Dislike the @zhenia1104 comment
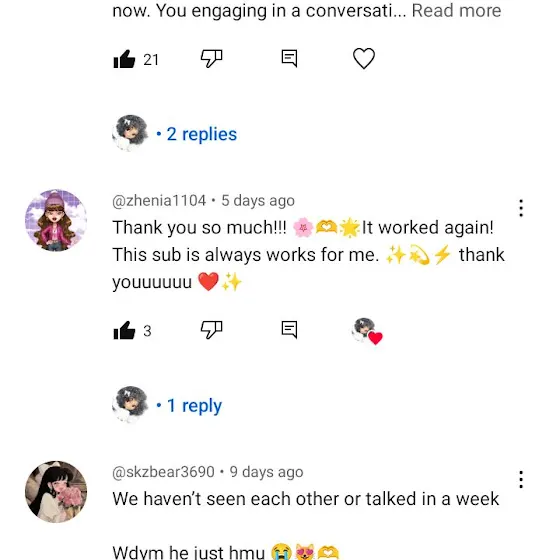 click(x=211, y=330)
